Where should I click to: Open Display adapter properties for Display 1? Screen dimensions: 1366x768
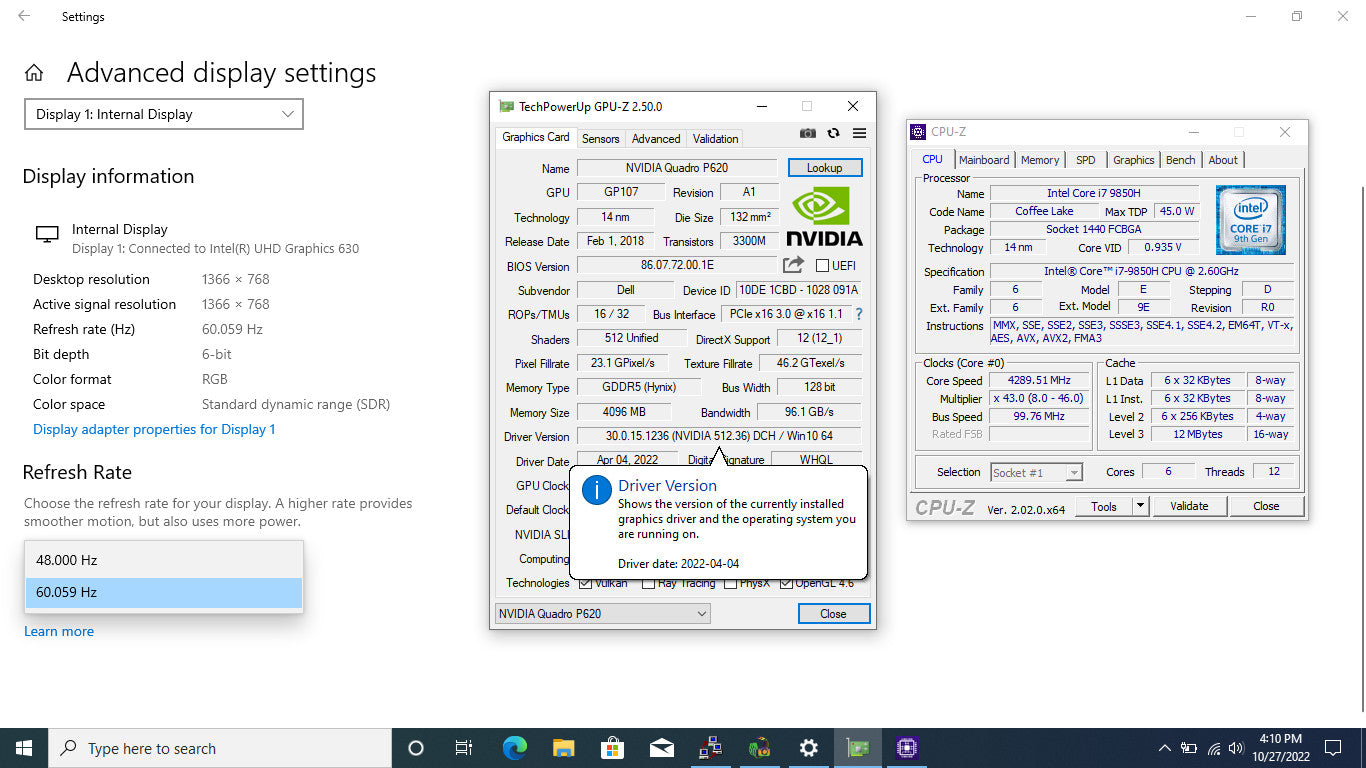tap(154, 429)
